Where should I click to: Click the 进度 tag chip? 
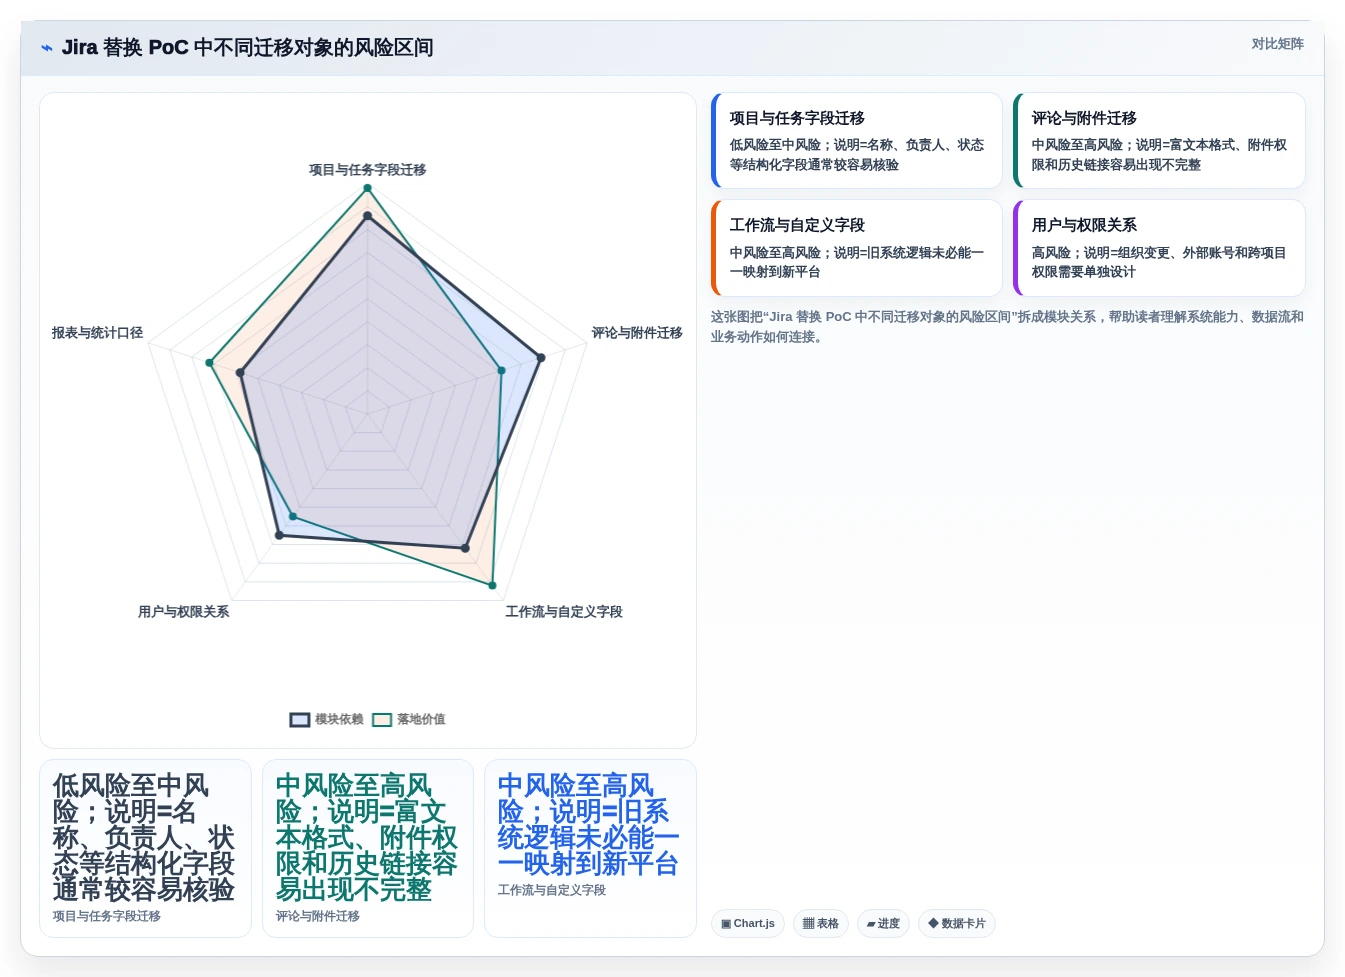point(883,924)
